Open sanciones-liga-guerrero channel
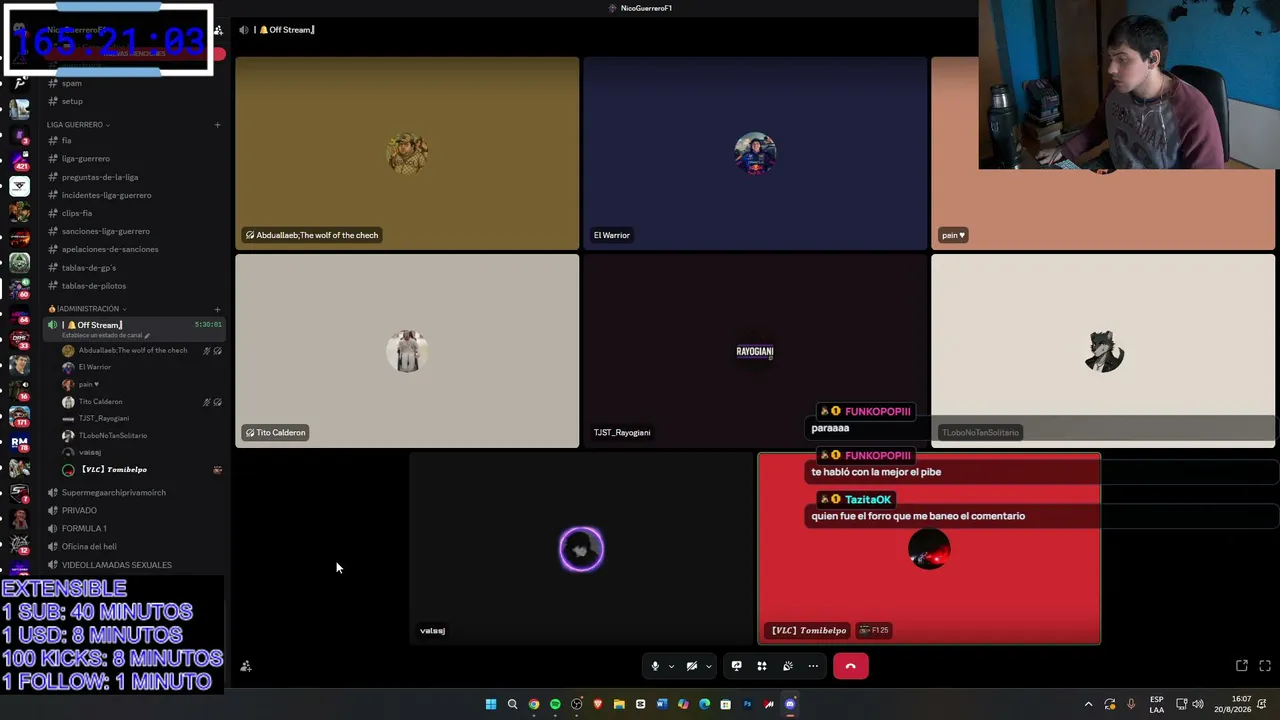Screen dimensions: 1280x720 pos(134,231)
